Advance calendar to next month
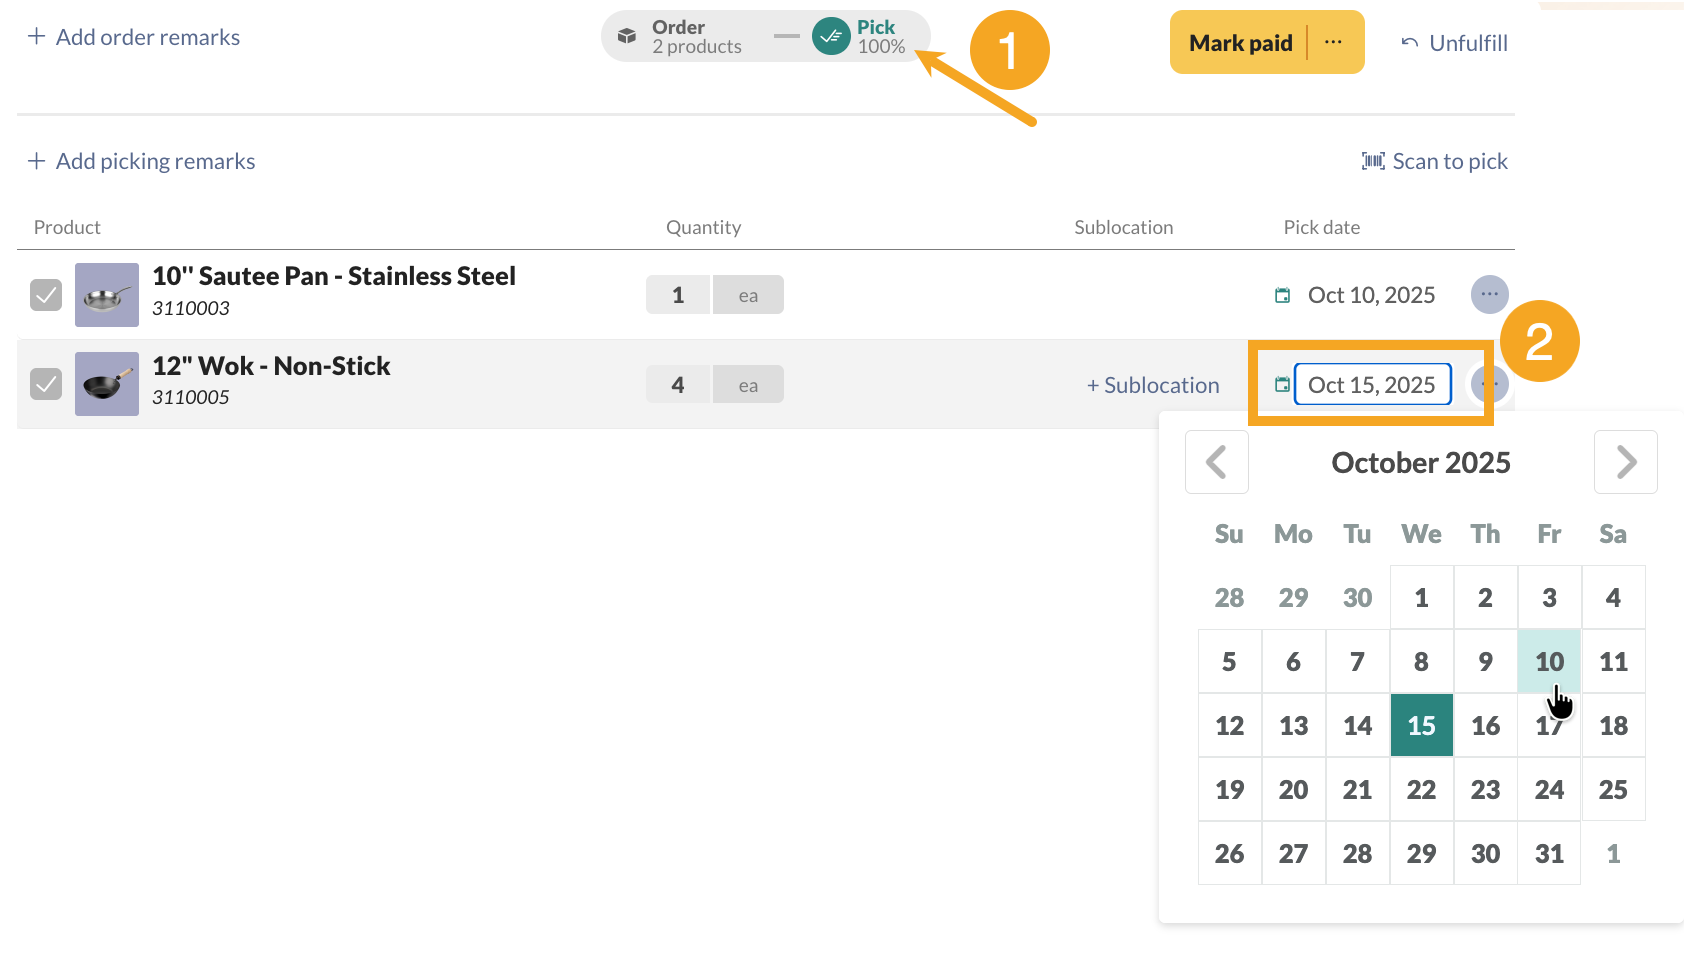Viewport: 1684px width, 974px height. [x=1625, y=462]
